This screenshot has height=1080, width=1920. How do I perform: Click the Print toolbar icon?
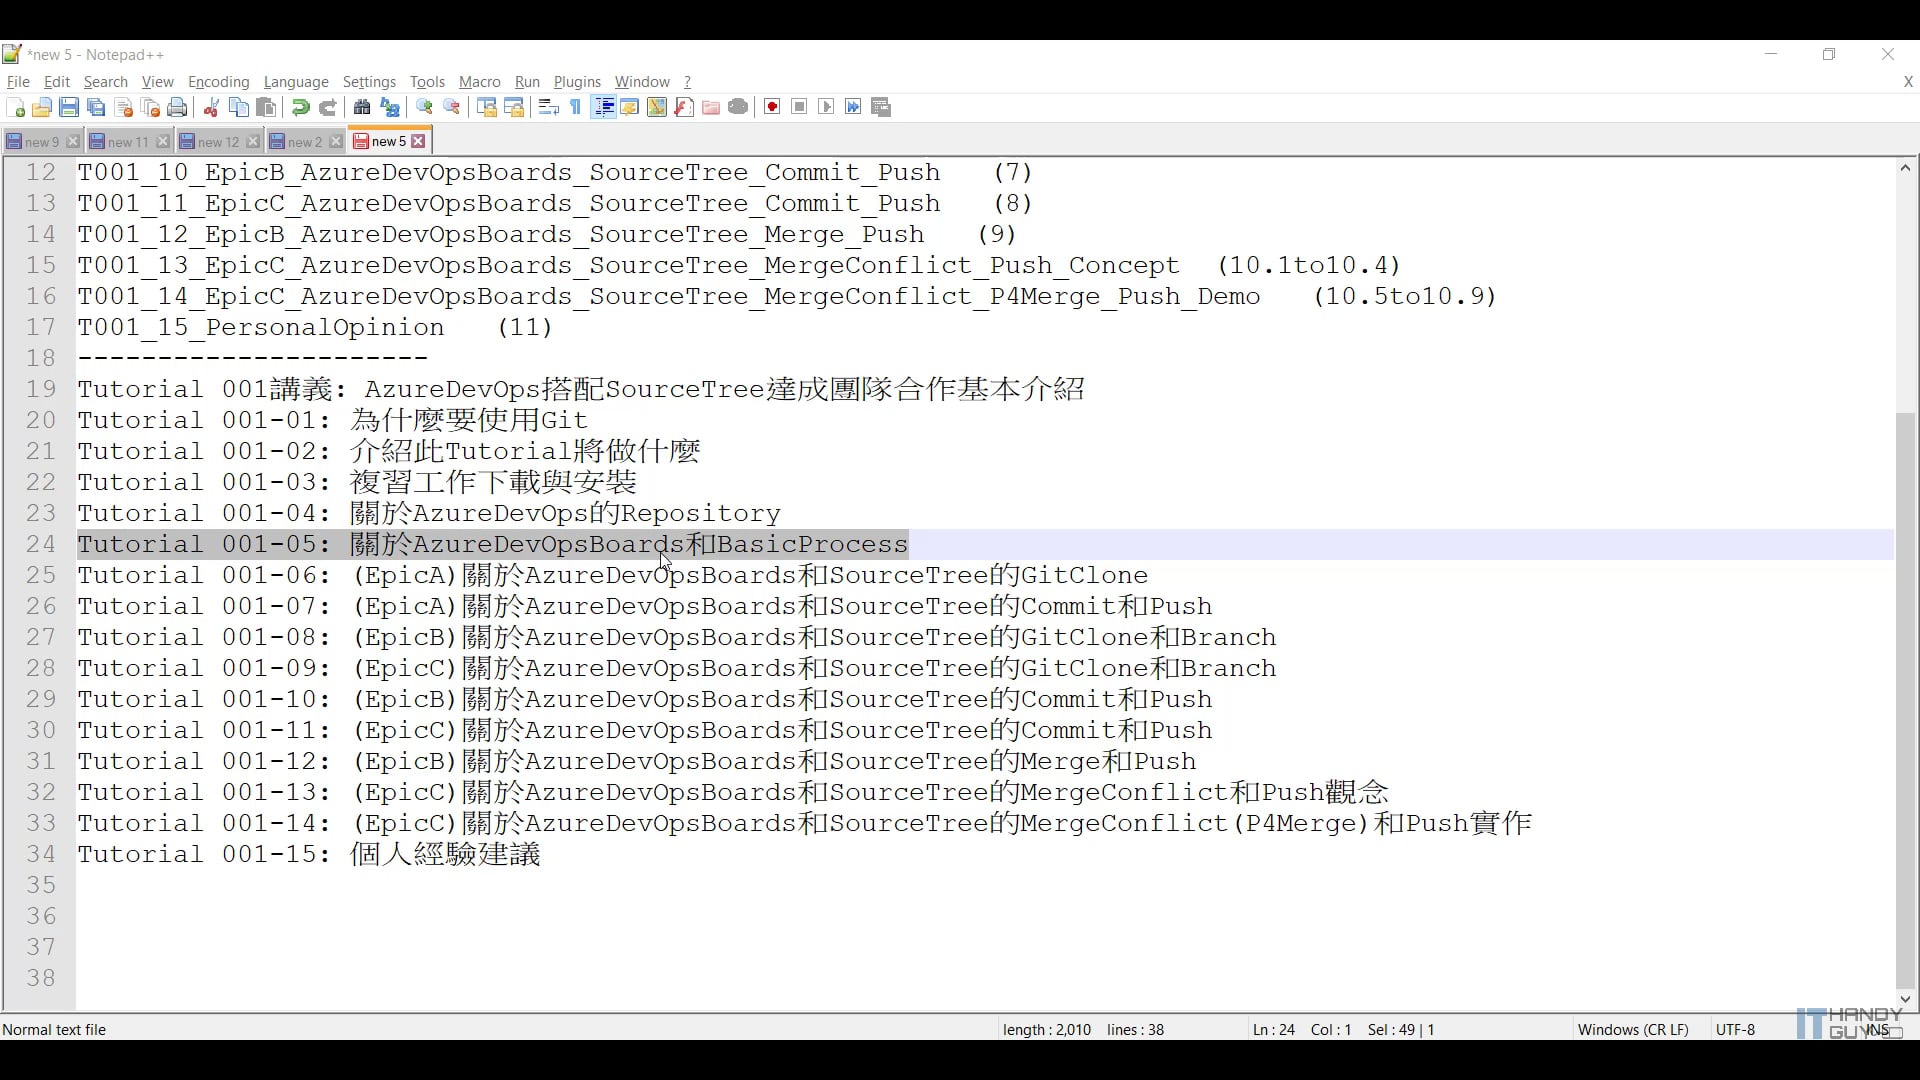pyautogui.click(x=177, y=107)
